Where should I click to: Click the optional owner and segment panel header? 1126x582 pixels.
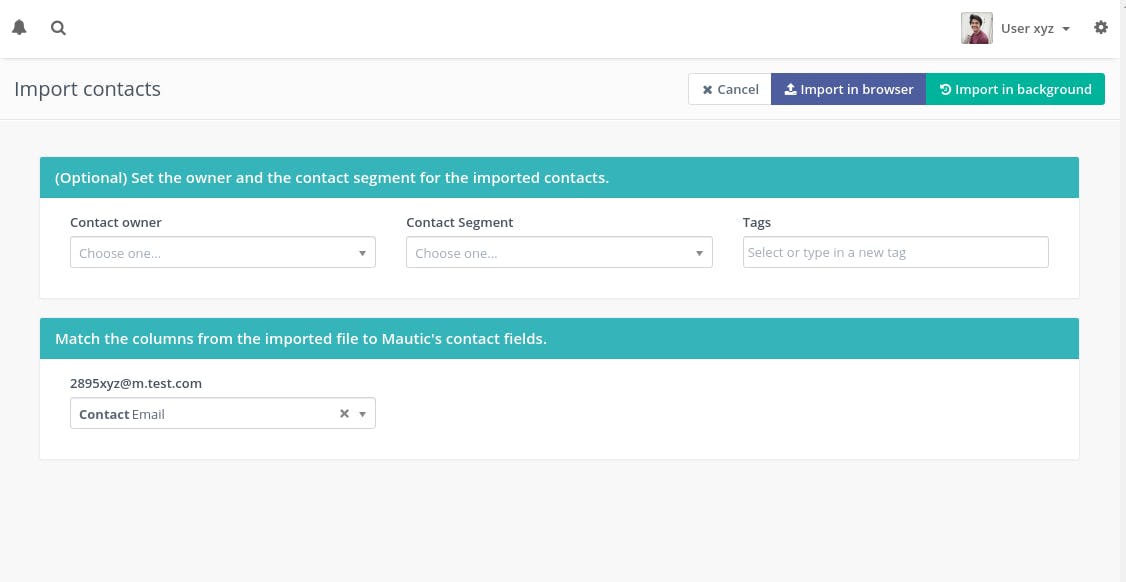click(x=559, y=177)
